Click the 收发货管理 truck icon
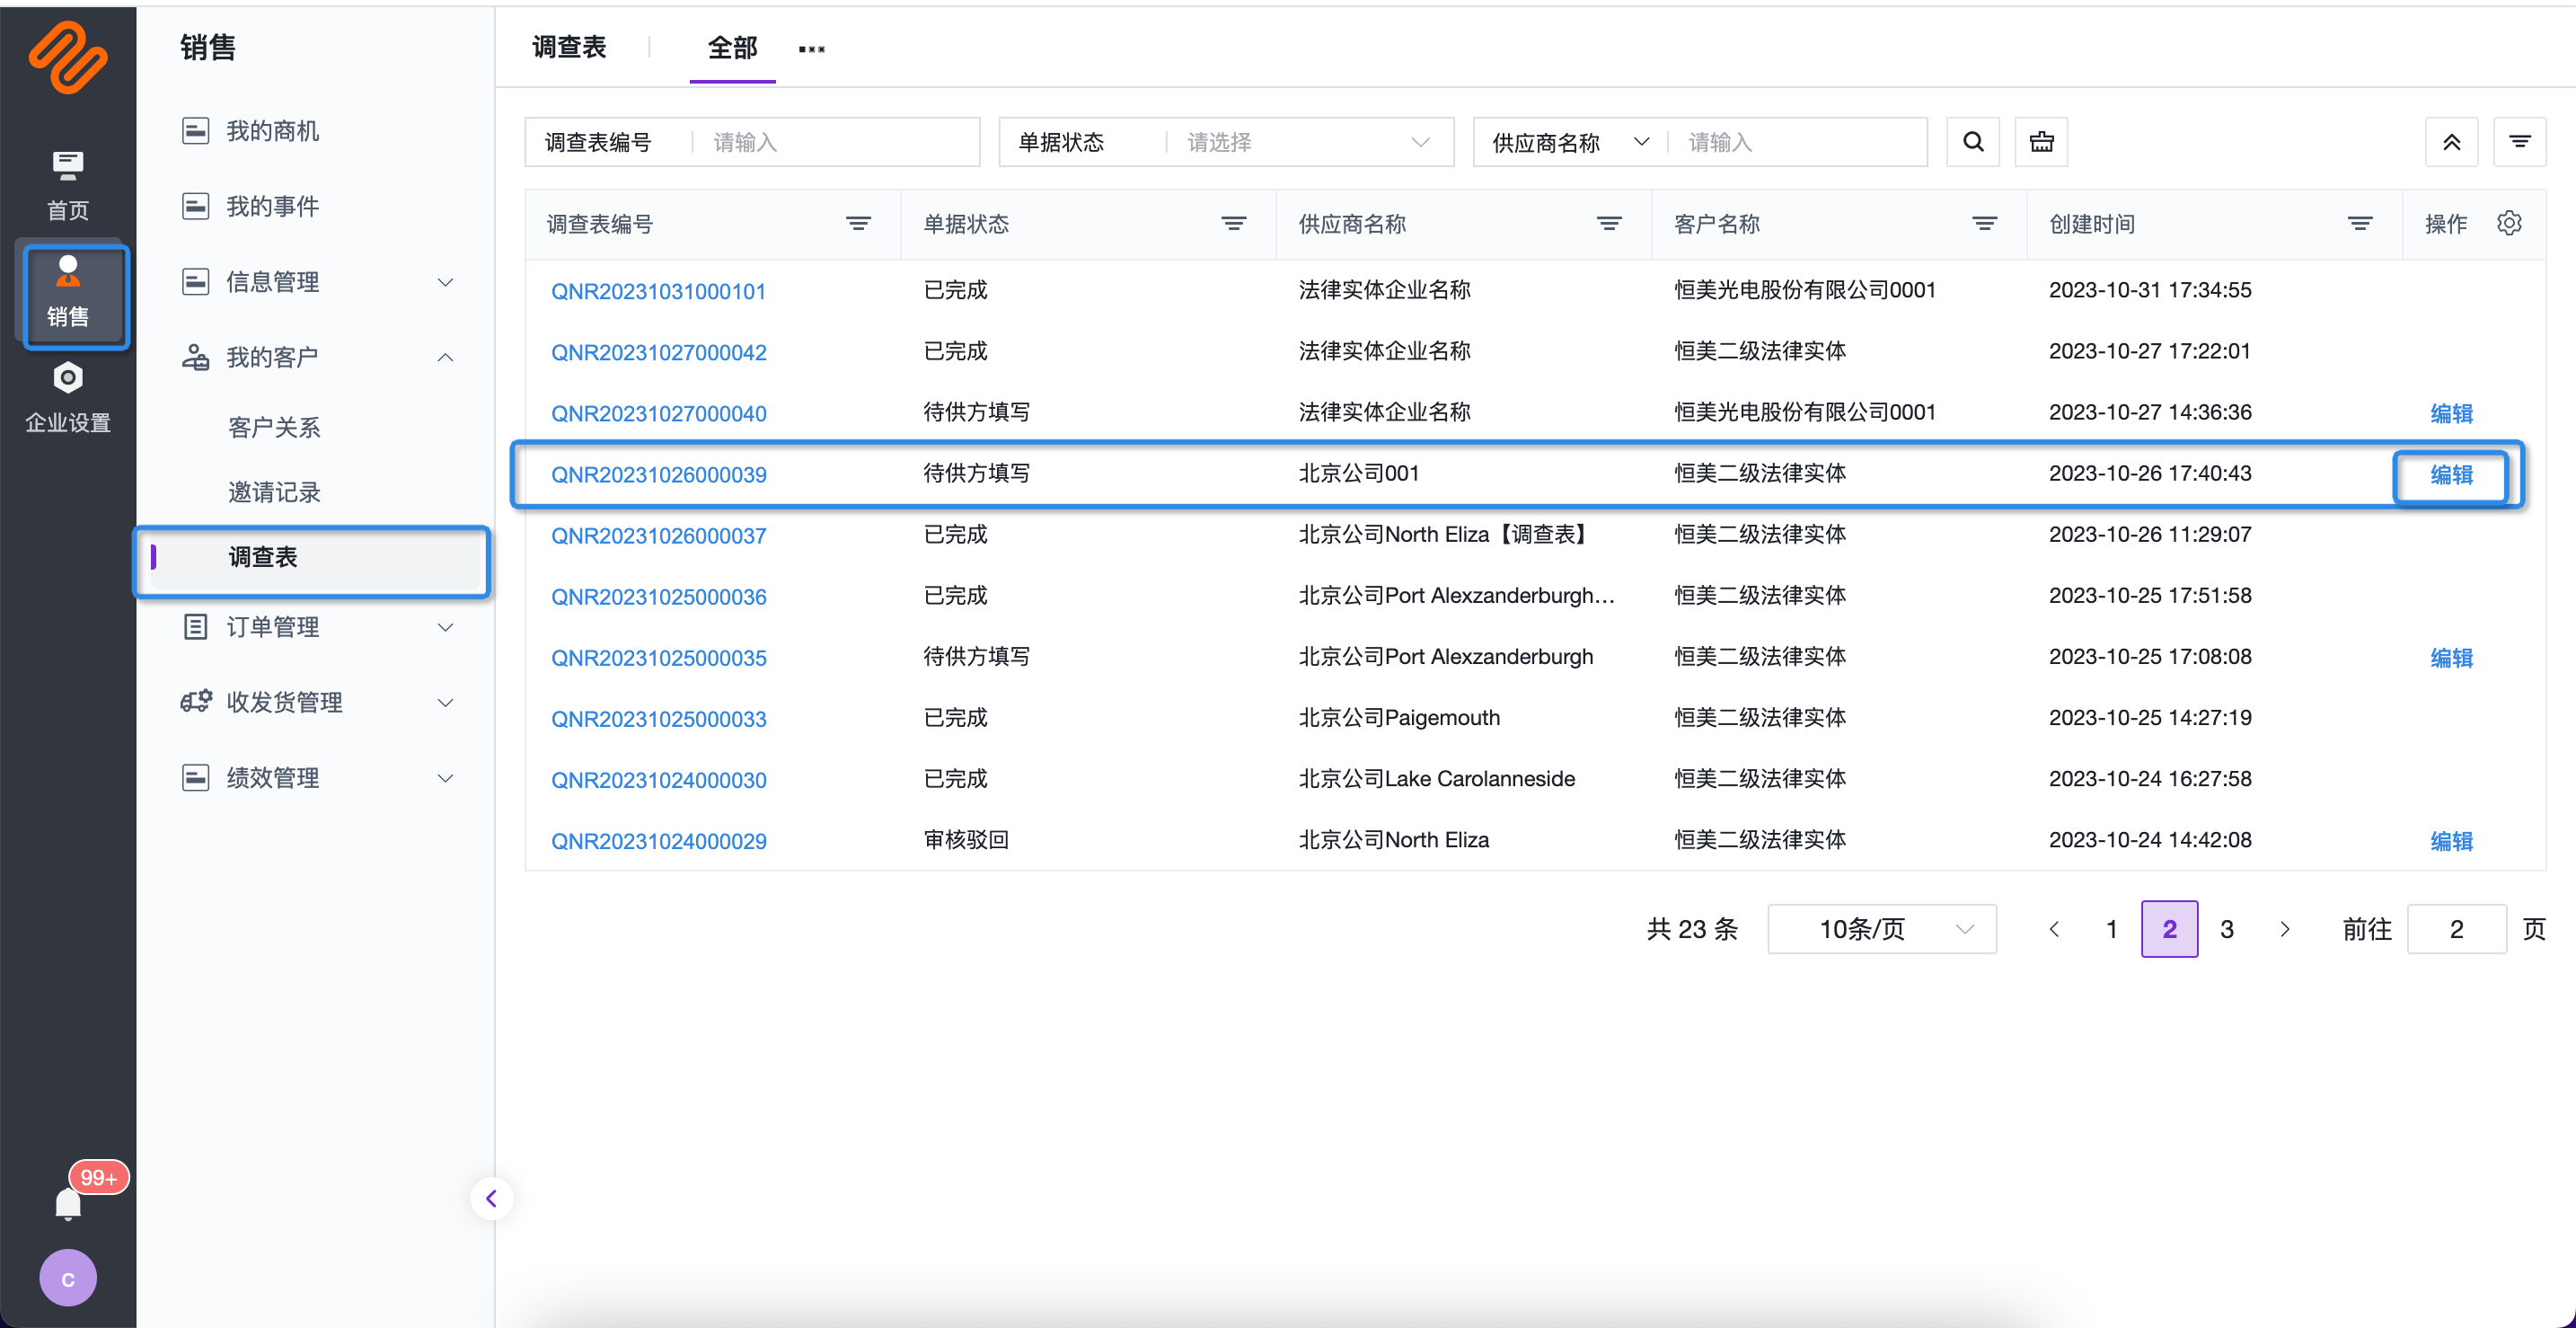The width and height of the screenshot is (2576, 1328). 195,702
